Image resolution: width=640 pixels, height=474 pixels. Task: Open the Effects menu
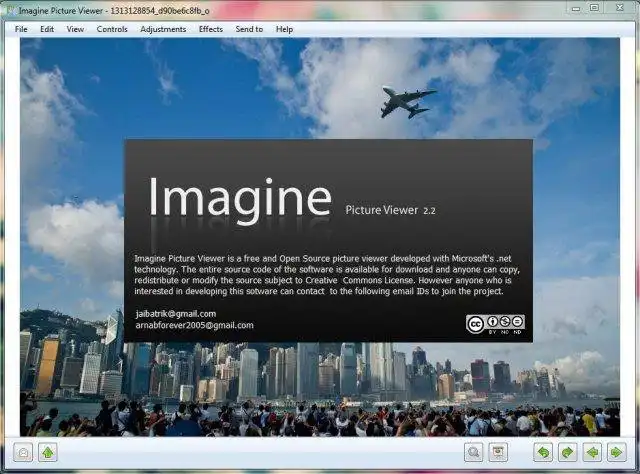pyautogui.click(x=211, y=29)
